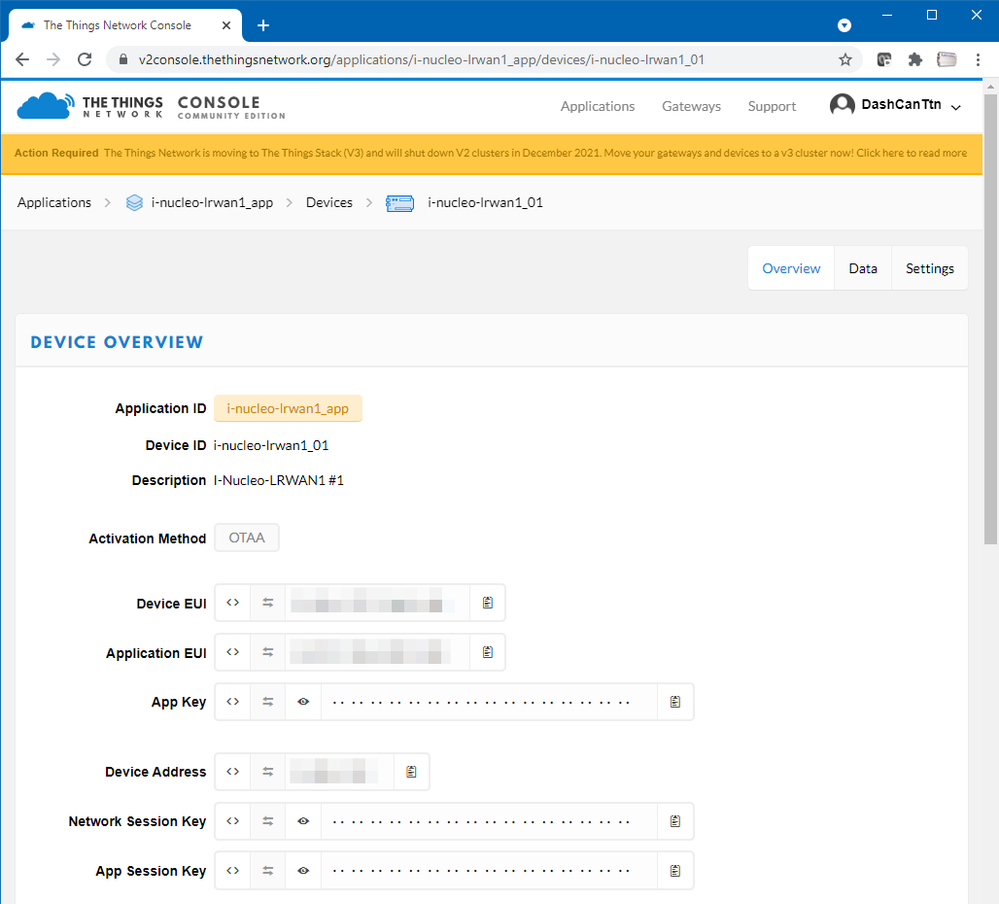Screen dimensions: 999x904
Task: Open Support in top navigation
Action: coord(772,106)
